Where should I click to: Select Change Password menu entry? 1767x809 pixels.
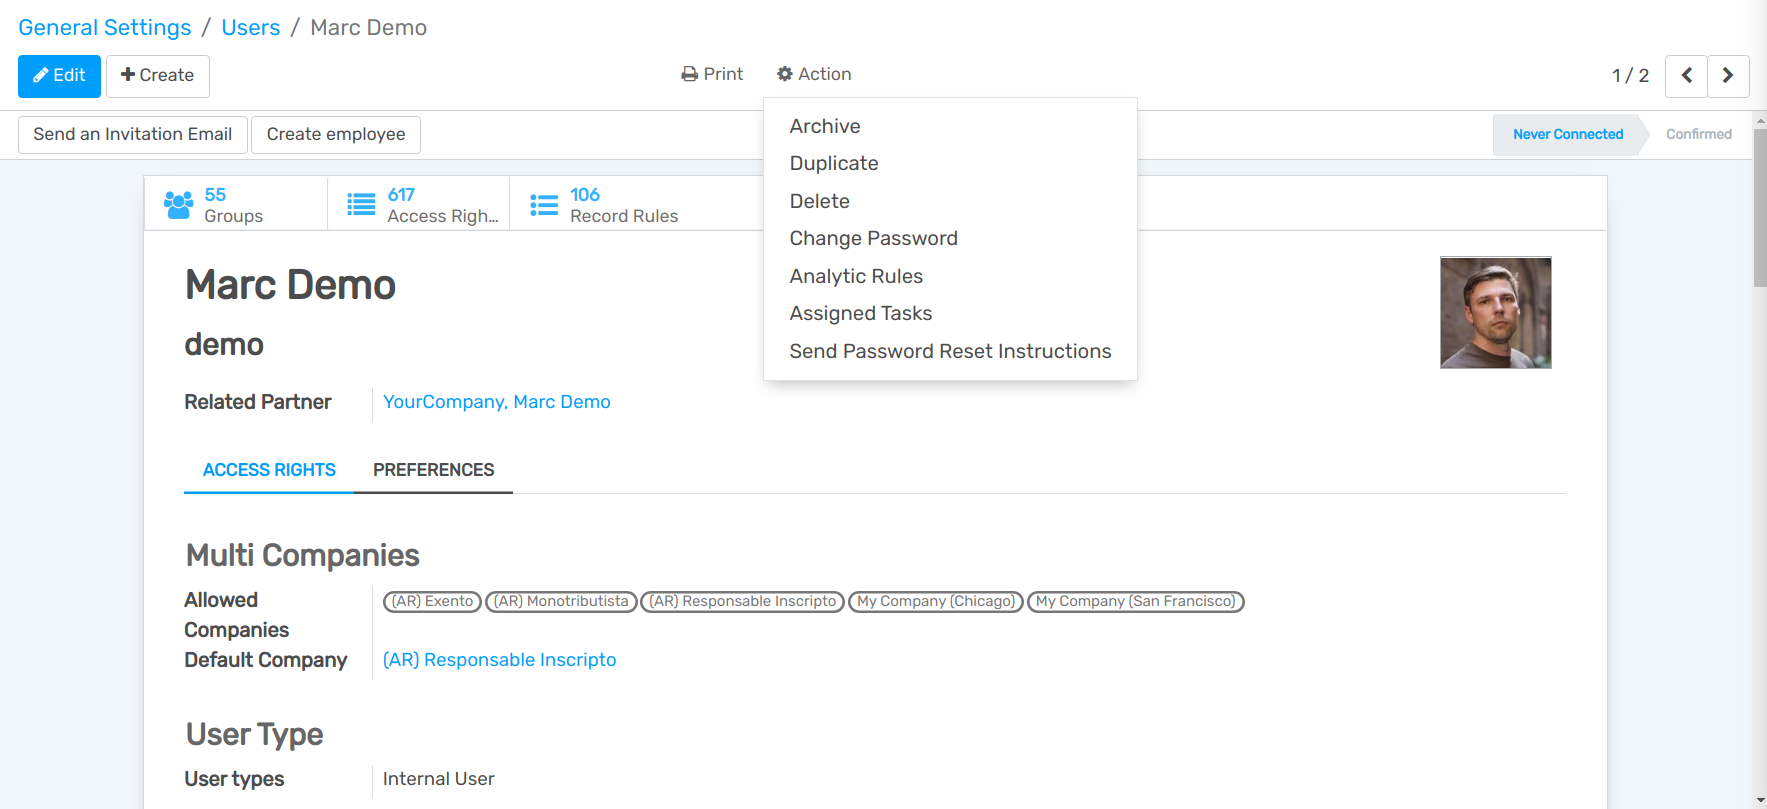click(x=873, y=238)
